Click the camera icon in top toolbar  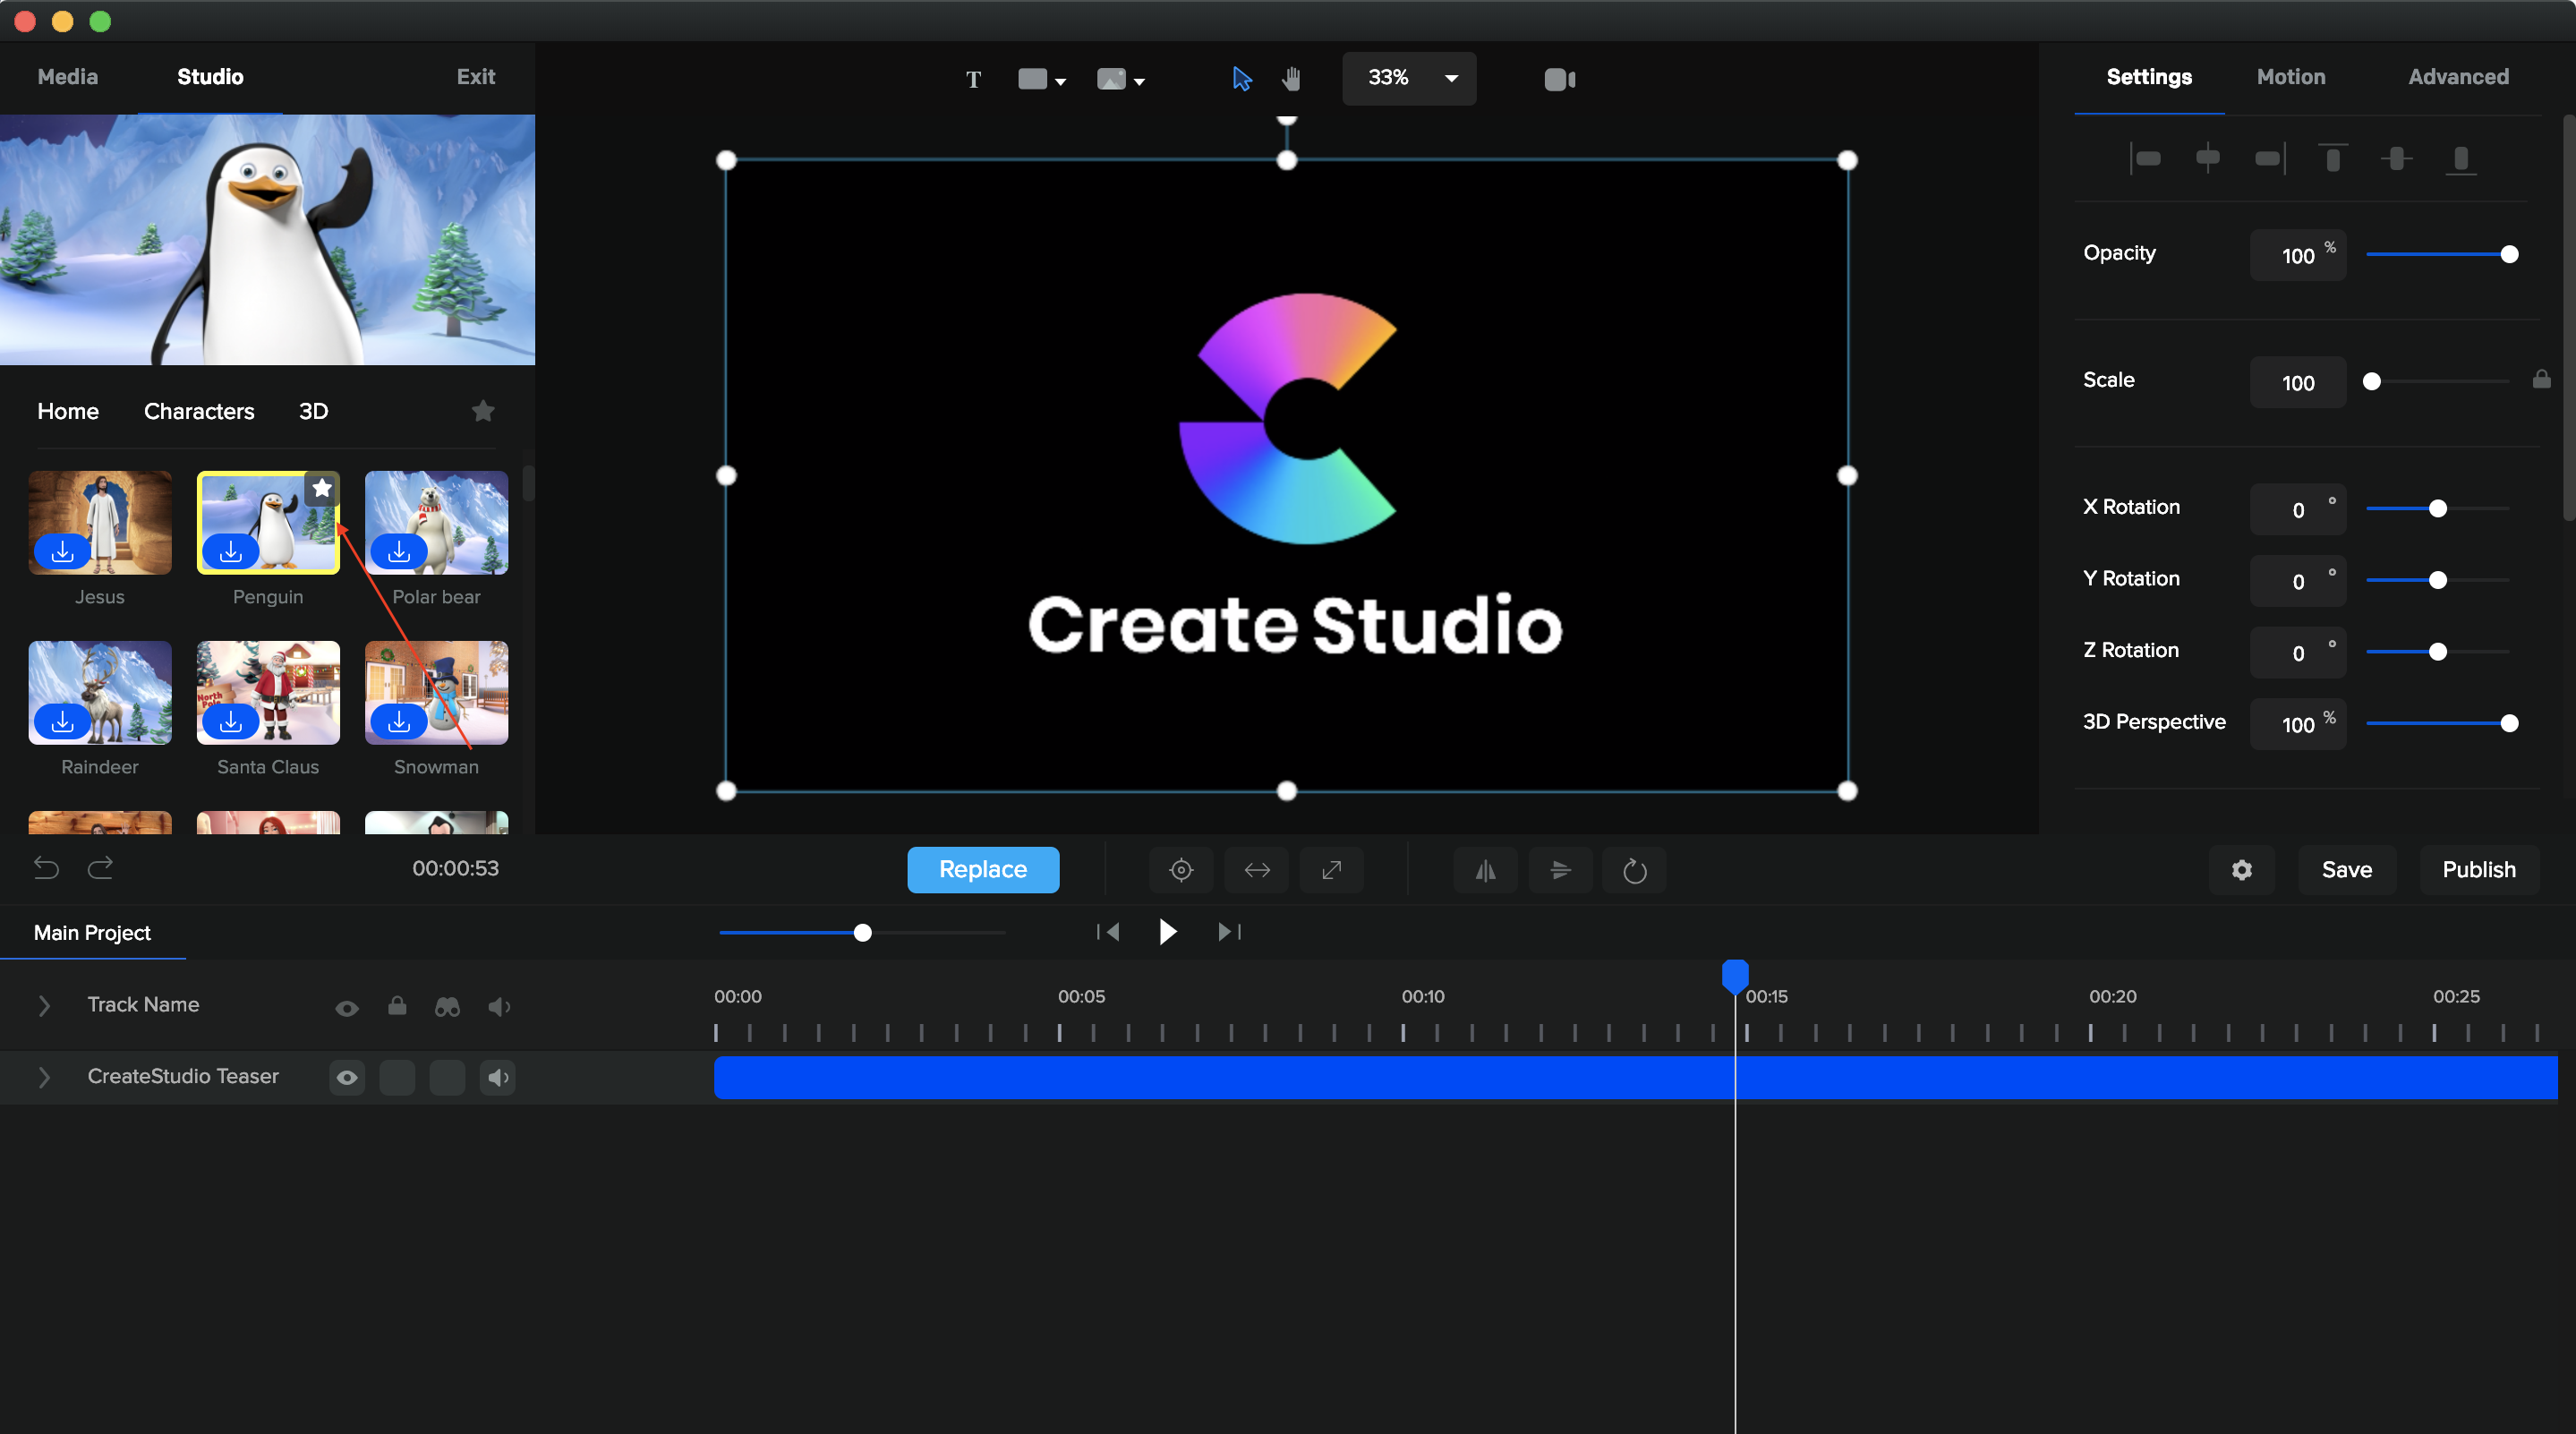pyautogui.click(x=1559, y=79)
